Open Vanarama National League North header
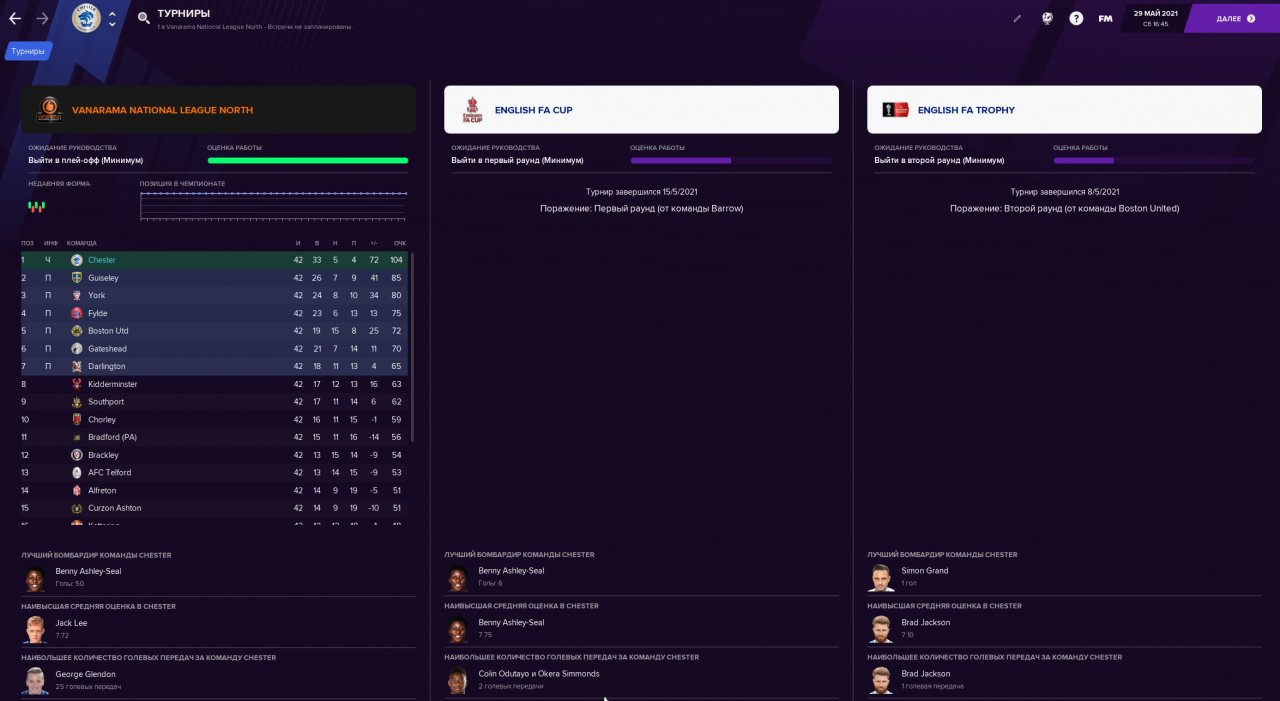The height and width of the screenshot is (701, 1280). [x=218, y=109]
